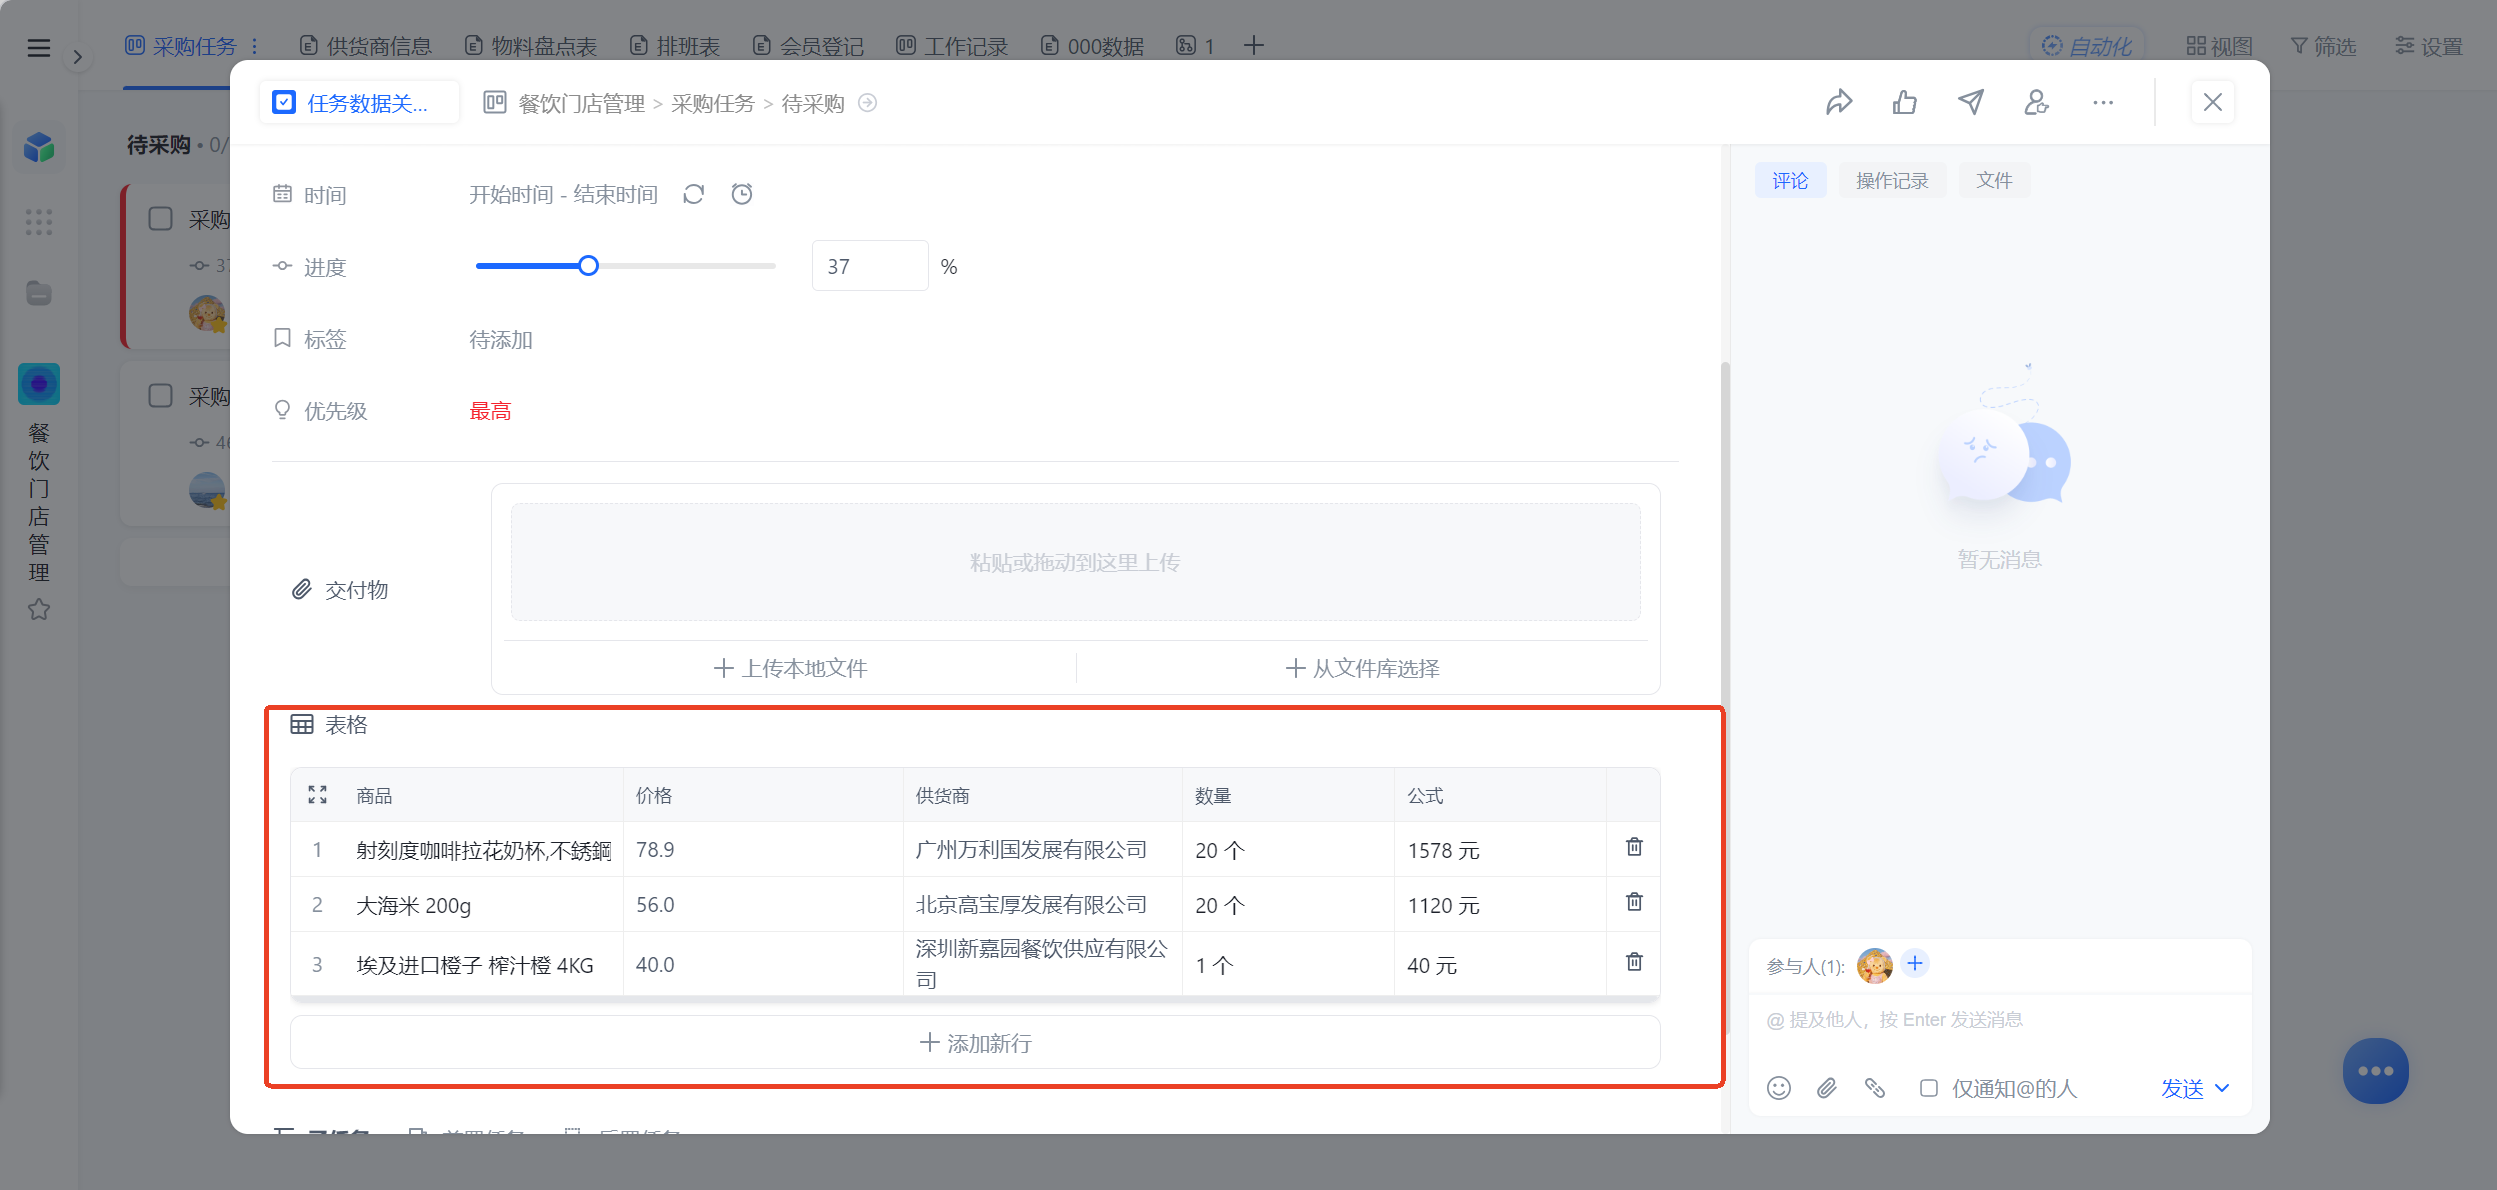Switch to the 采购任务 tab
This screenshot has height=1190, width=2497.
point(181,46)
